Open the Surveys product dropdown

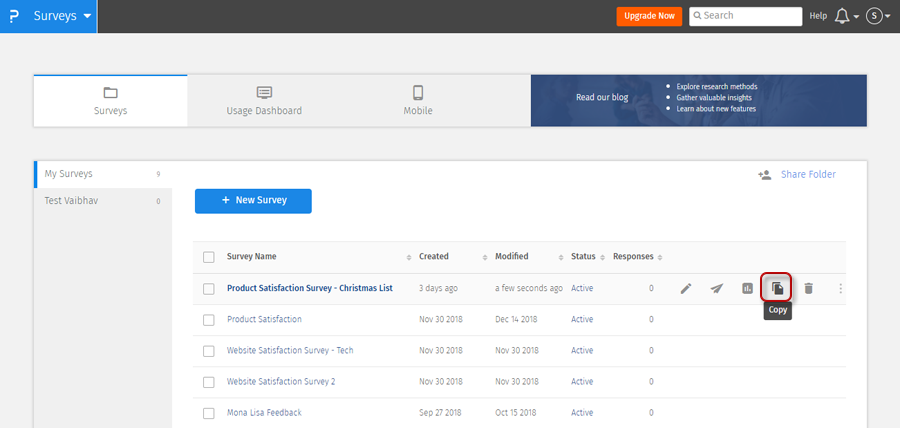click(62, 16)
